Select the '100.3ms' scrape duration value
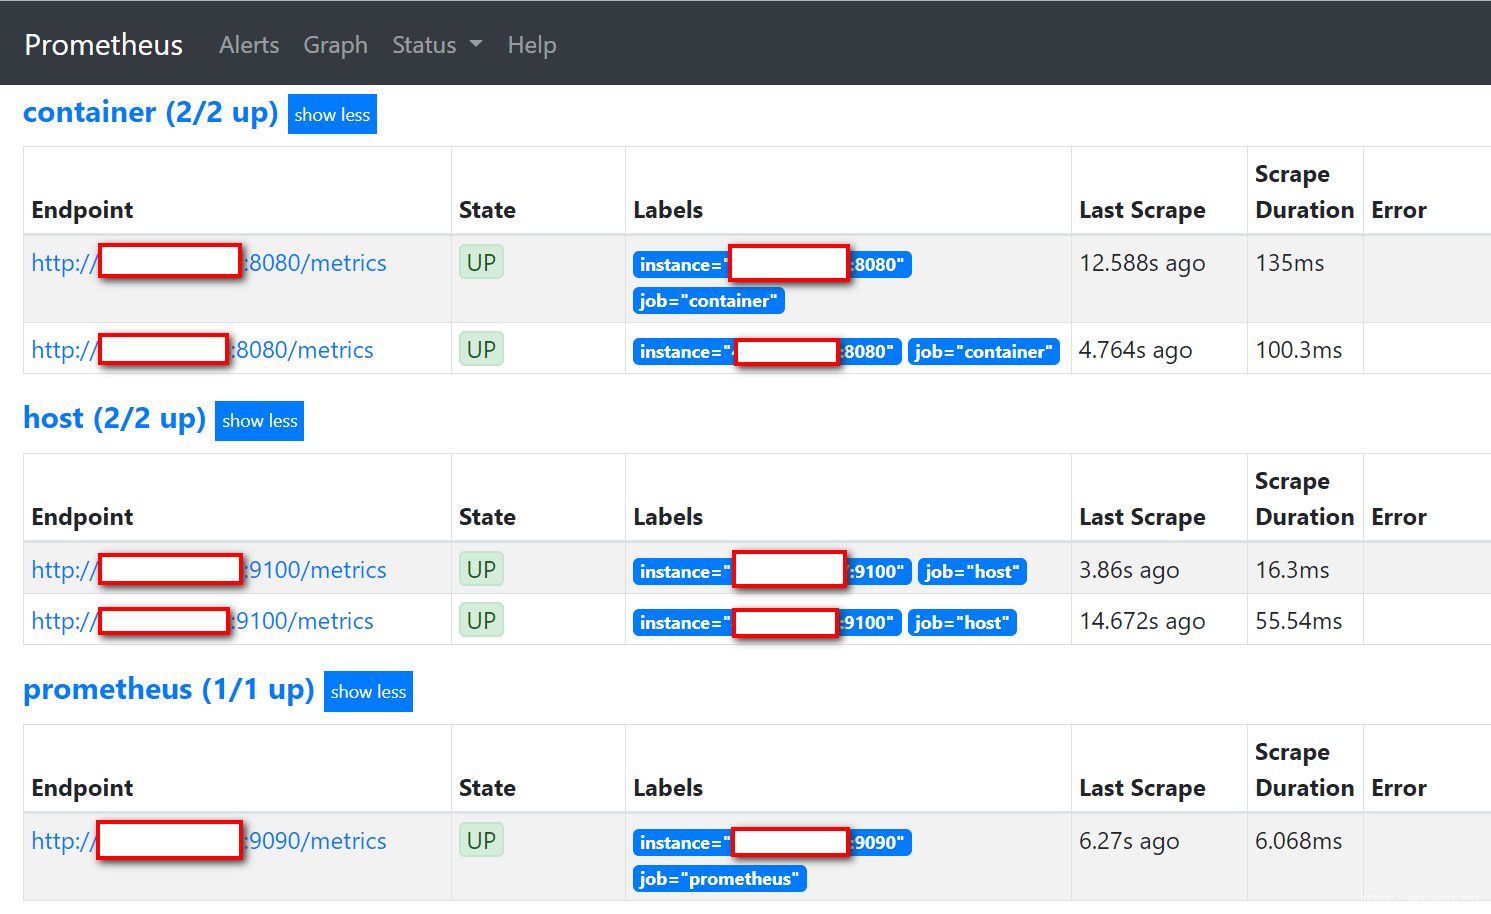1491x914 pixels. (x=1299, y=350)
